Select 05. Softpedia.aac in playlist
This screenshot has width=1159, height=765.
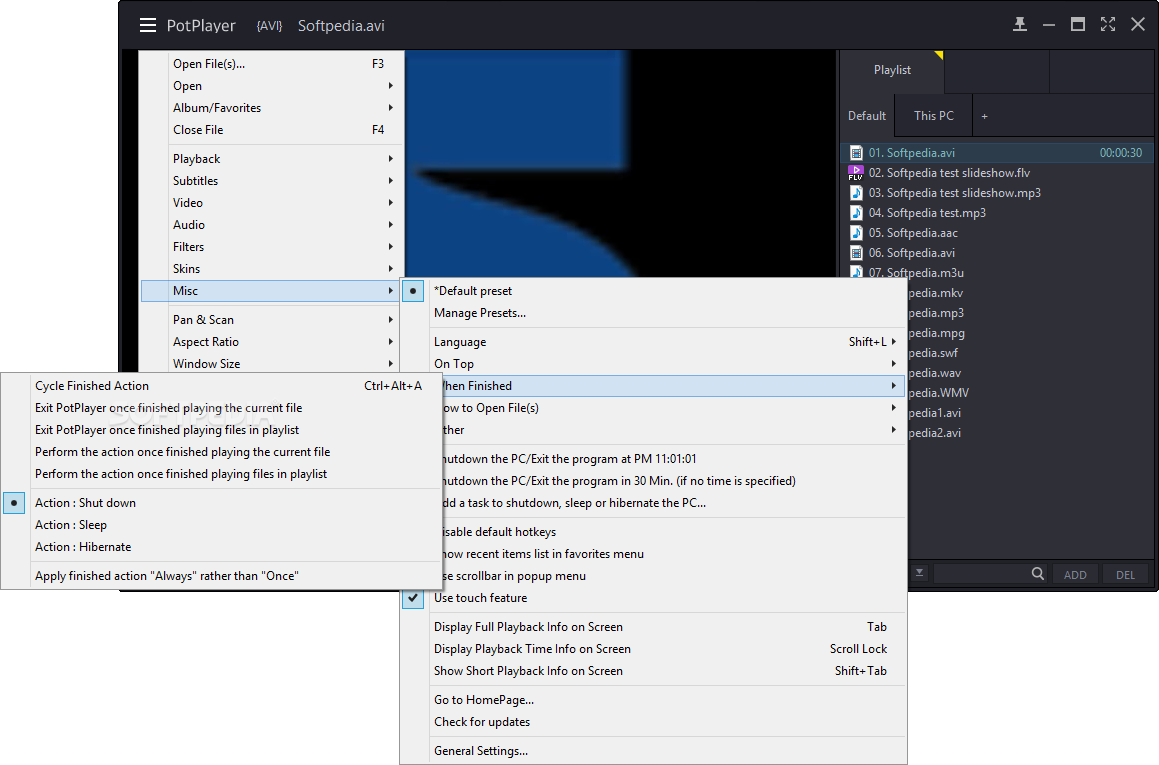(997, 233)
